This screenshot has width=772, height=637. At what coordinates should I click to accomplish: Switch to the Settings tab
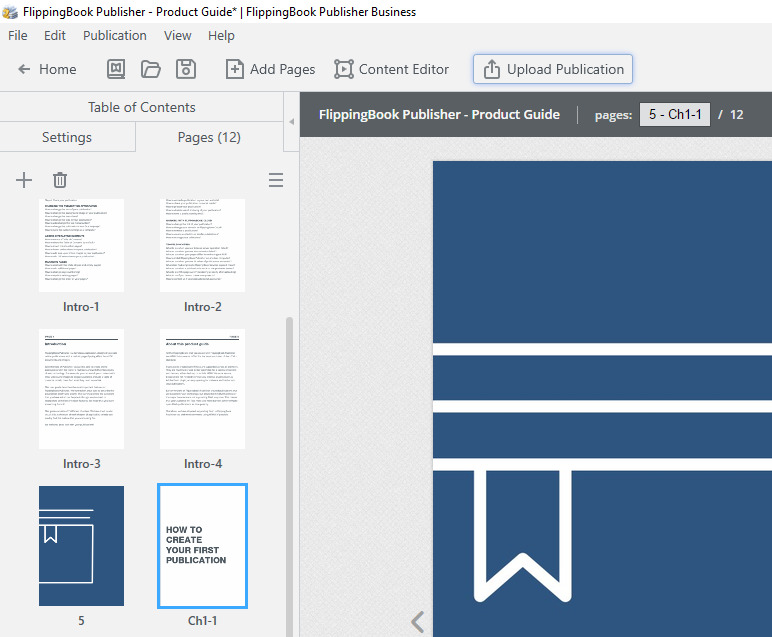point(67,137)
